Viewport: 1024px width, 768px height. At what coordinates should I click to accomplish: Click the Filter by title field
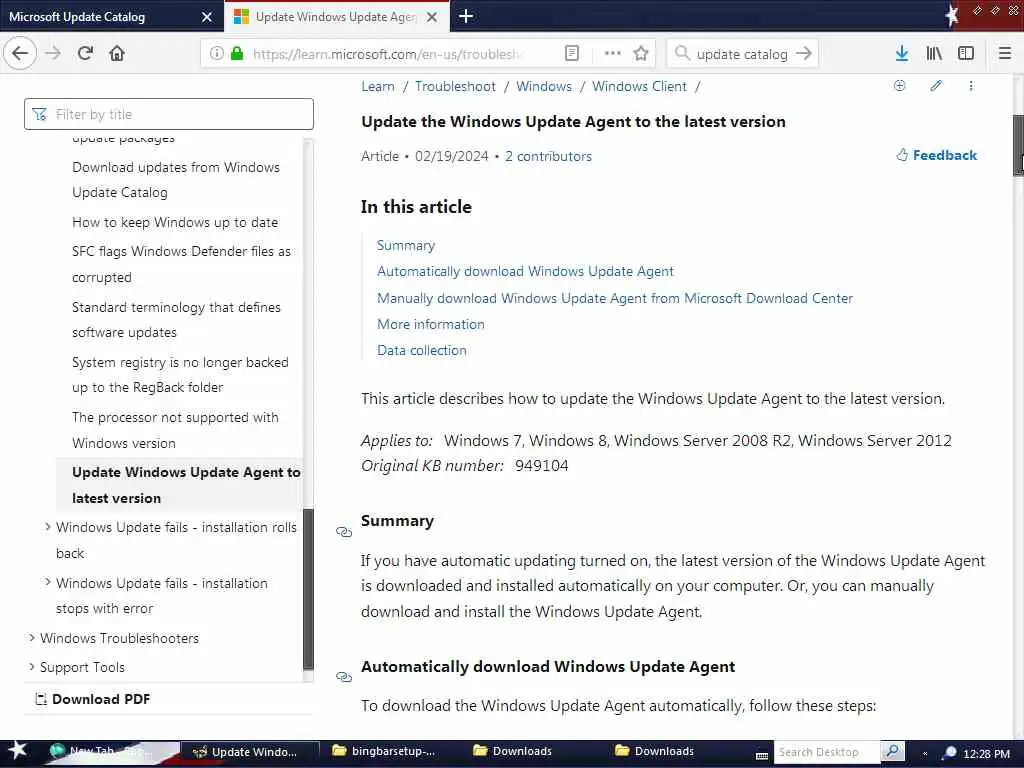click(x=168, y=114)
